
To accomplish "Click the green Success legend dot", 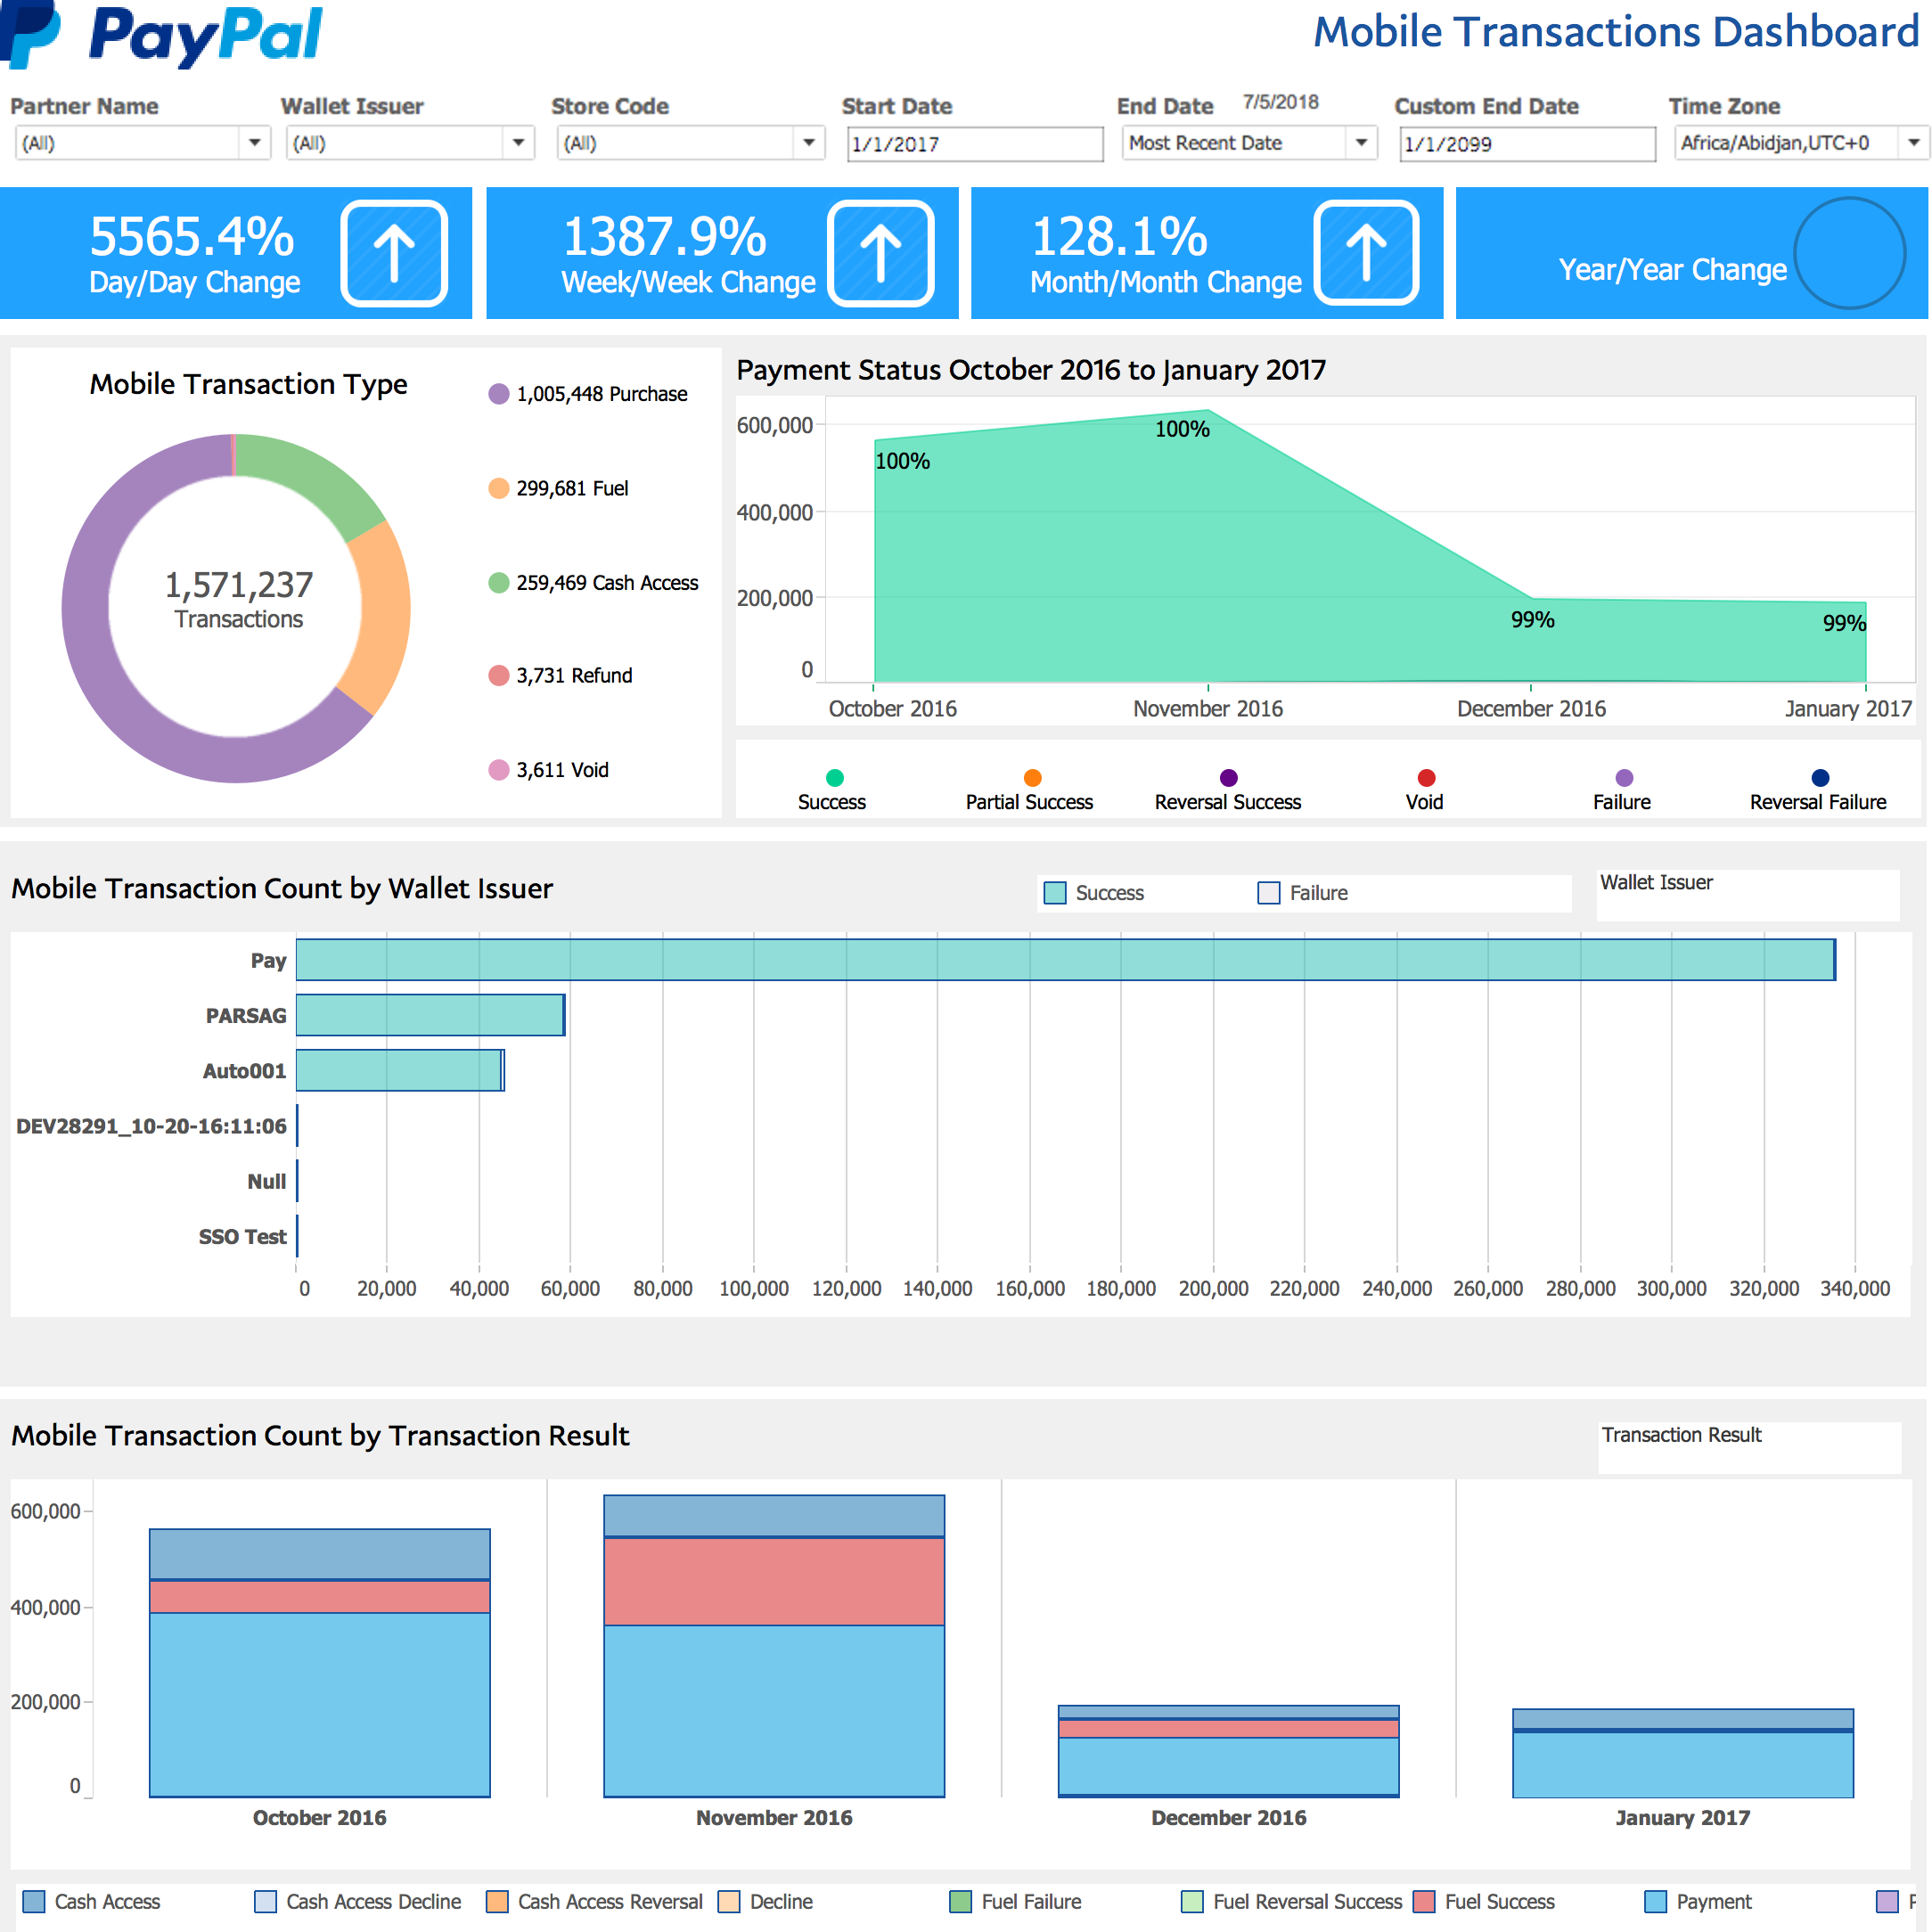I will tap(835, 778).
